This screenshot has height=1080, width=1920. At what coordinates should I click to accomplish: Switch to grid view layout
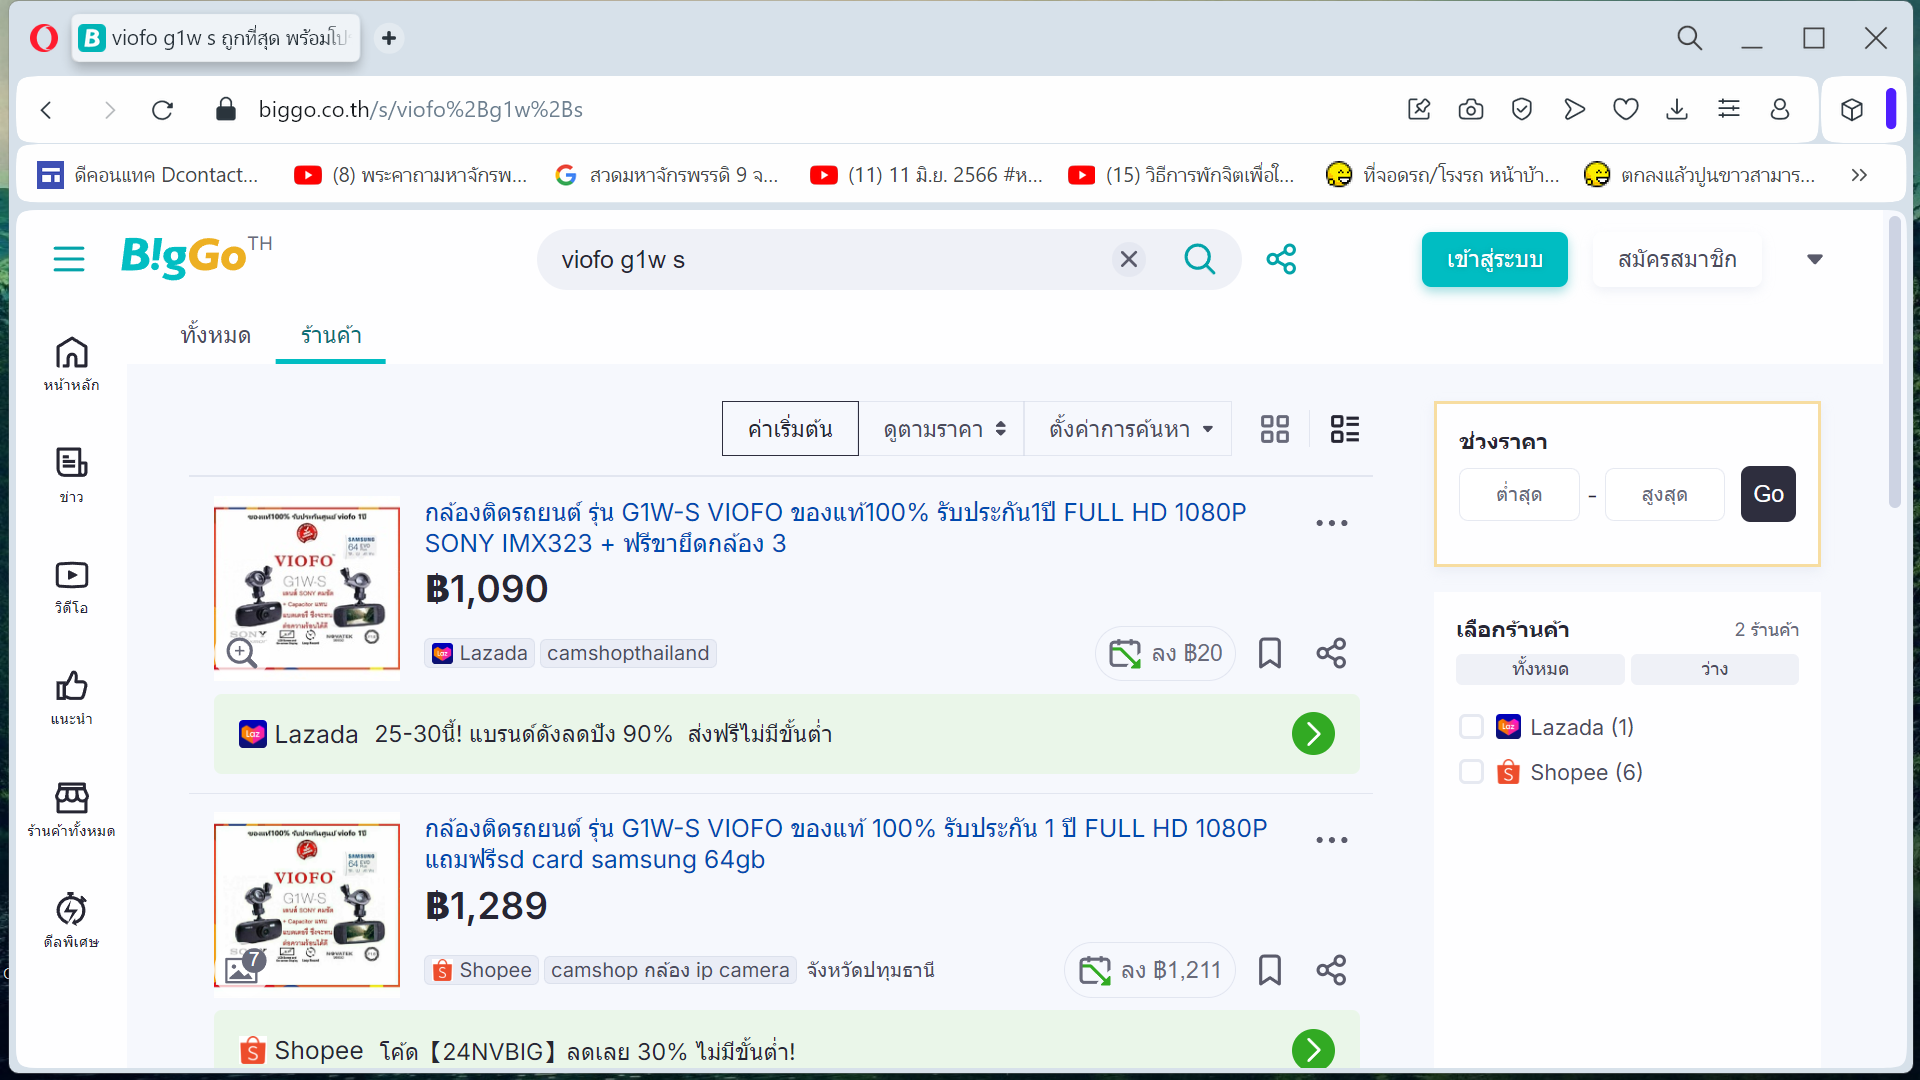[x=1274, y=429]
